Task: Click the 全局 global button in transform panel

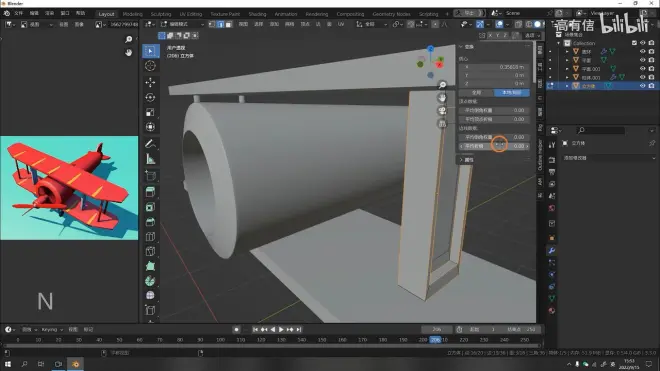Action: 476,93
